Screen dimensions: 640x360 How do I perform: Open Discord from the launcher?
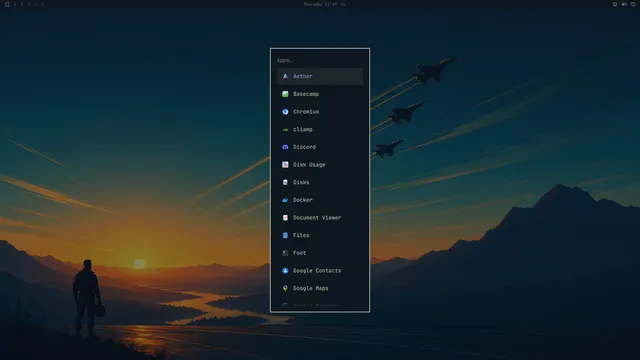tap(320, 147)
